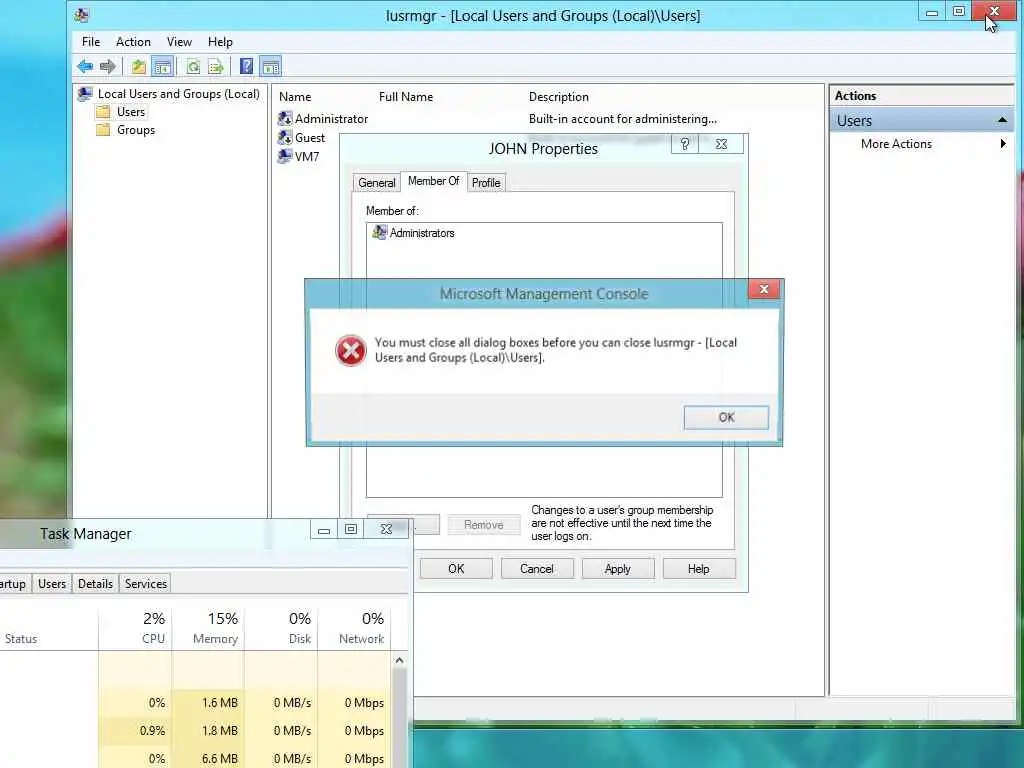
Task: Select the Guest user row text
Action: pos(310,138)
